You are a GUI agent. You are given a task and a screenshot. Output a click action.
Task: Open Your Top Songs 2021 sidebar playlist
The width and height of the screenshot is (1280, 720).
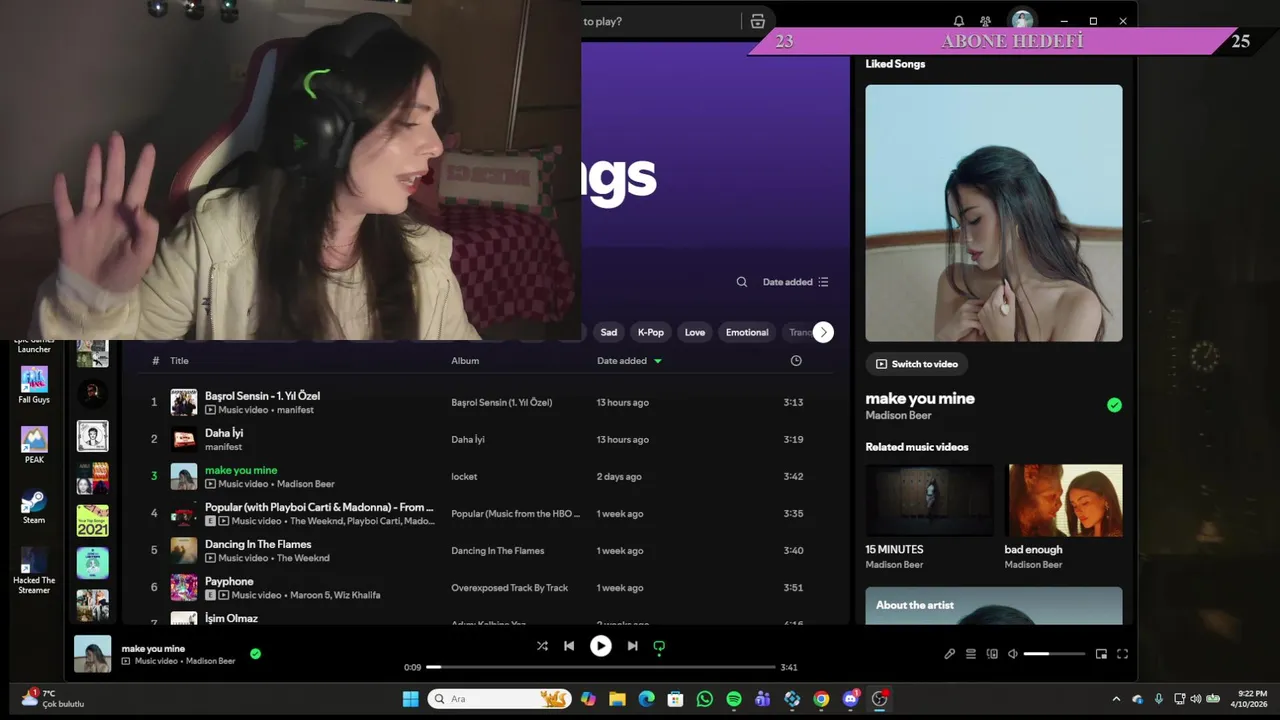(93, 520)
